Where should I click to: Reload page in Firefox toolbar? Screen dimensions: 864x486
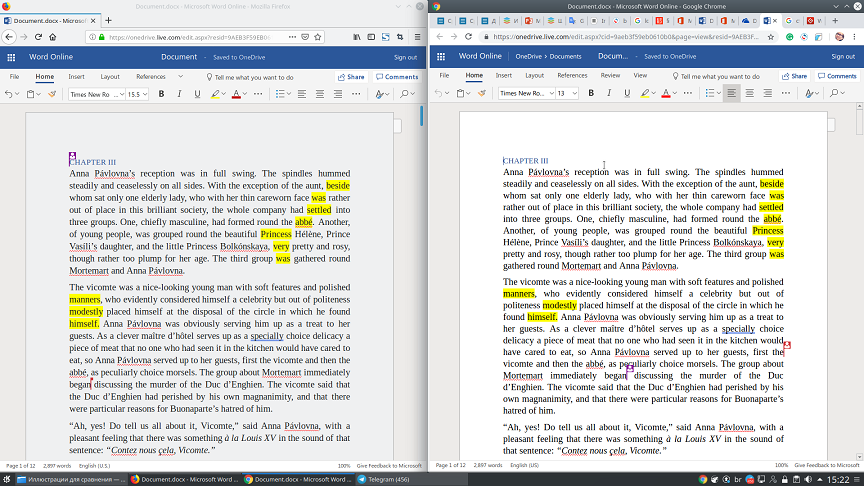38,37
